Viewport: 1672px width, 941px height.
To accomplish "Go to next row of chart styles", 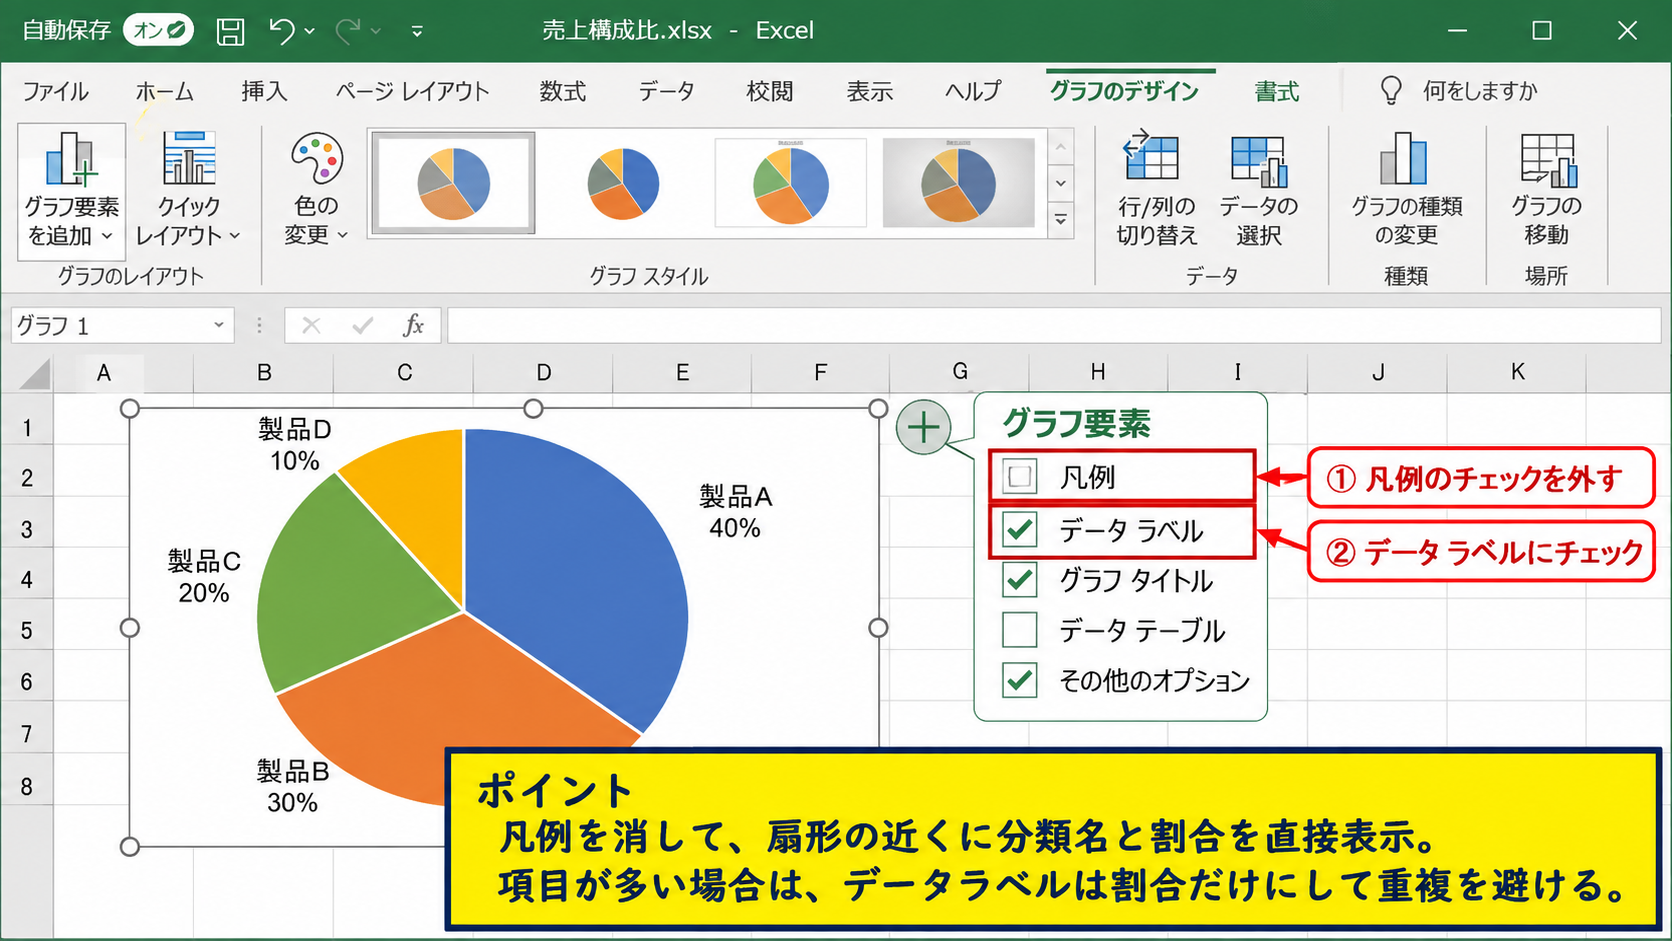I will (x=1061, y=183).
